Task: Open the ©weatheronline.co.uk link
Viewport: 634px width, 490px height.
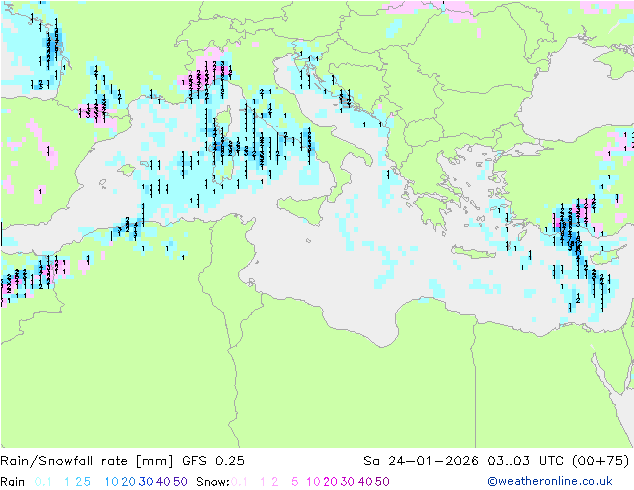Action: click(x=550, y=481)
